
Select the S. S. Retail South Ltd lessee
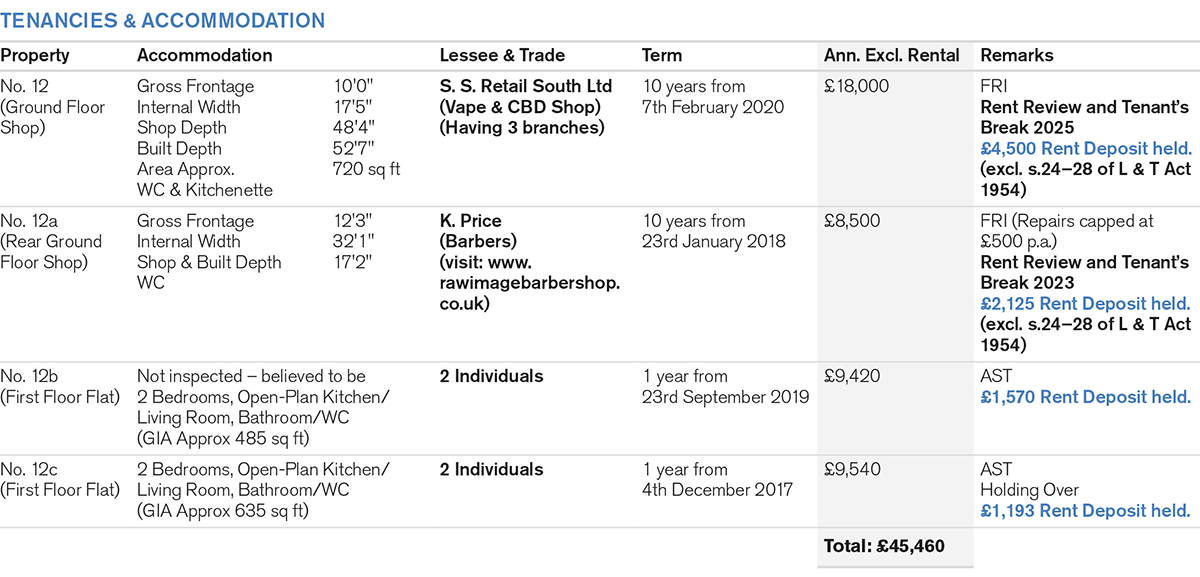525,87
